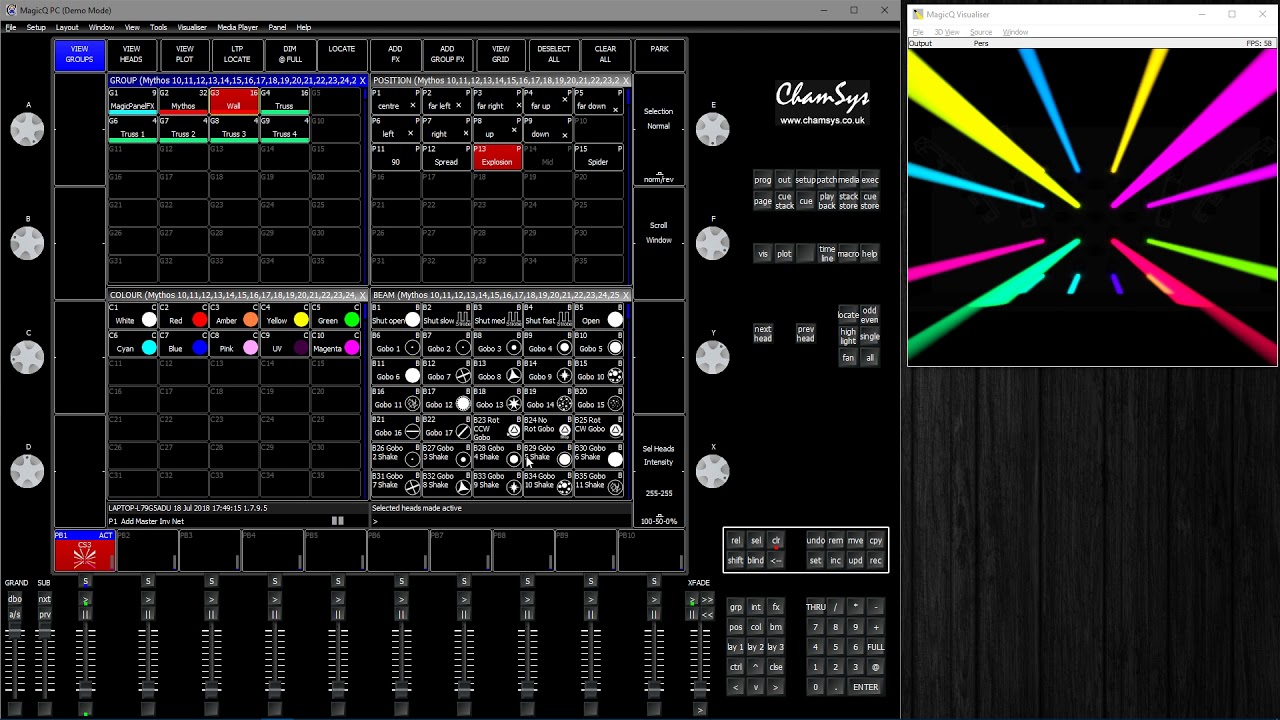Click rotary encoder X

point(713,470)
